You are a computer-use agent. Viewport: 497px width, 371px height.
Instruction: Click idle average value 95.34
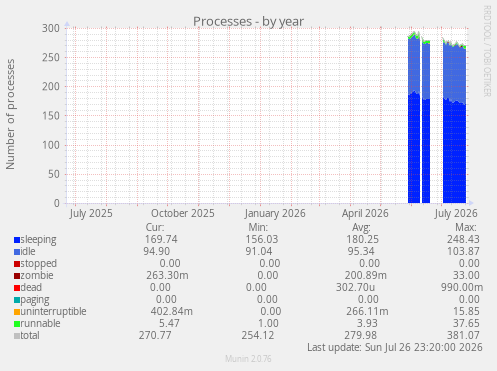(361, 251)
